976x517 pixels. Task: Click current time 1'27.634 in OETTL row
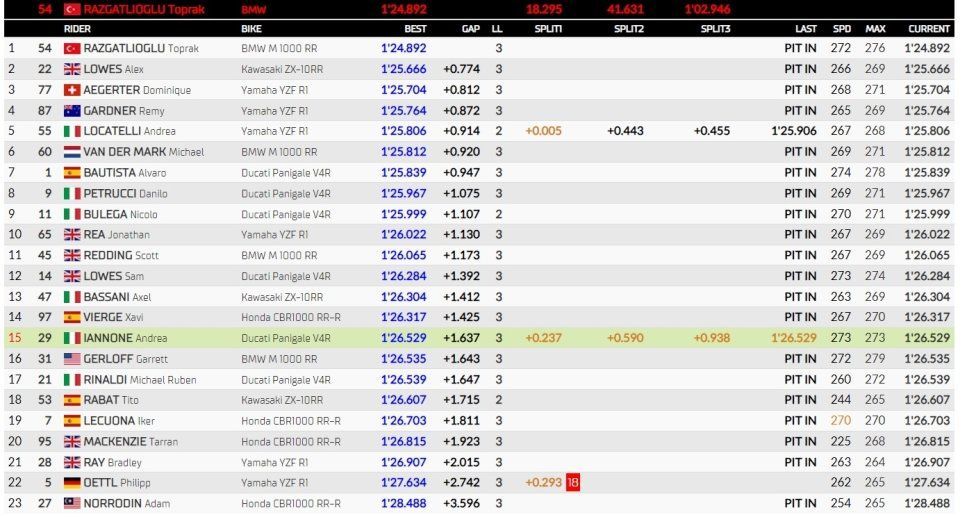(927, 483)
